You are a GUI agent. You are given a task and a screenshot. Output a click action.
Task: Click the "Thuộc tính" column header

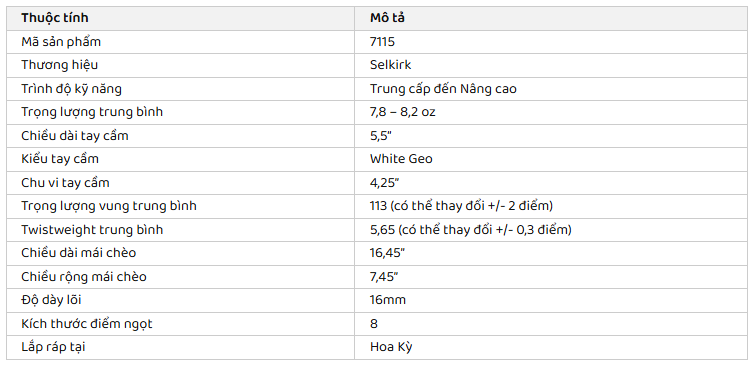pos(55,18)
